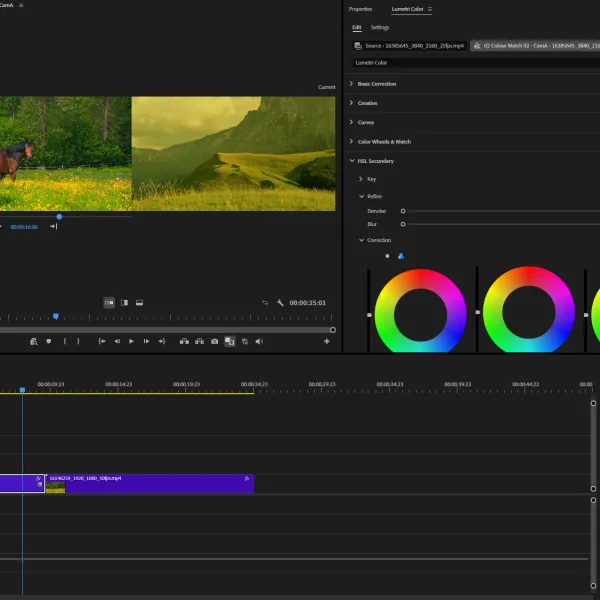Image resolution: width=600 pixels, height=600 pixels.
Task: Click the Export Frame camera icon
Action: pyautogui.click(x=214, y=341)
